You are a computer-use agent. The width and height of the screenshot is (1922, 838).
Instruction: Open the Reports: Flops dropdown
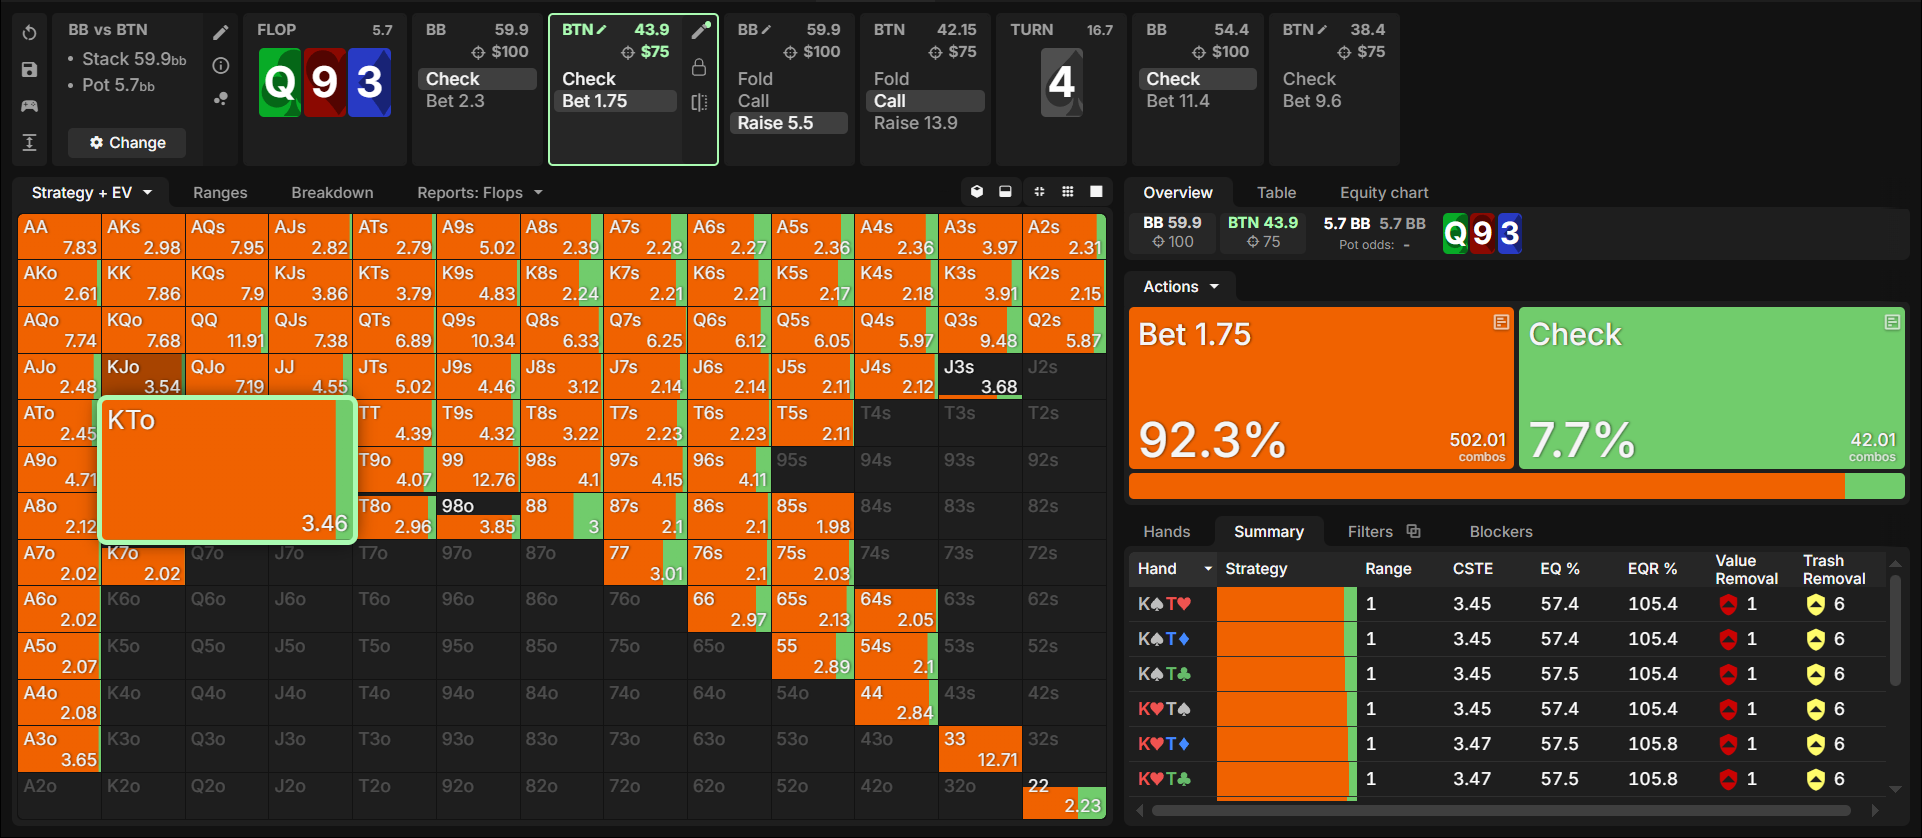click(480, 193)
